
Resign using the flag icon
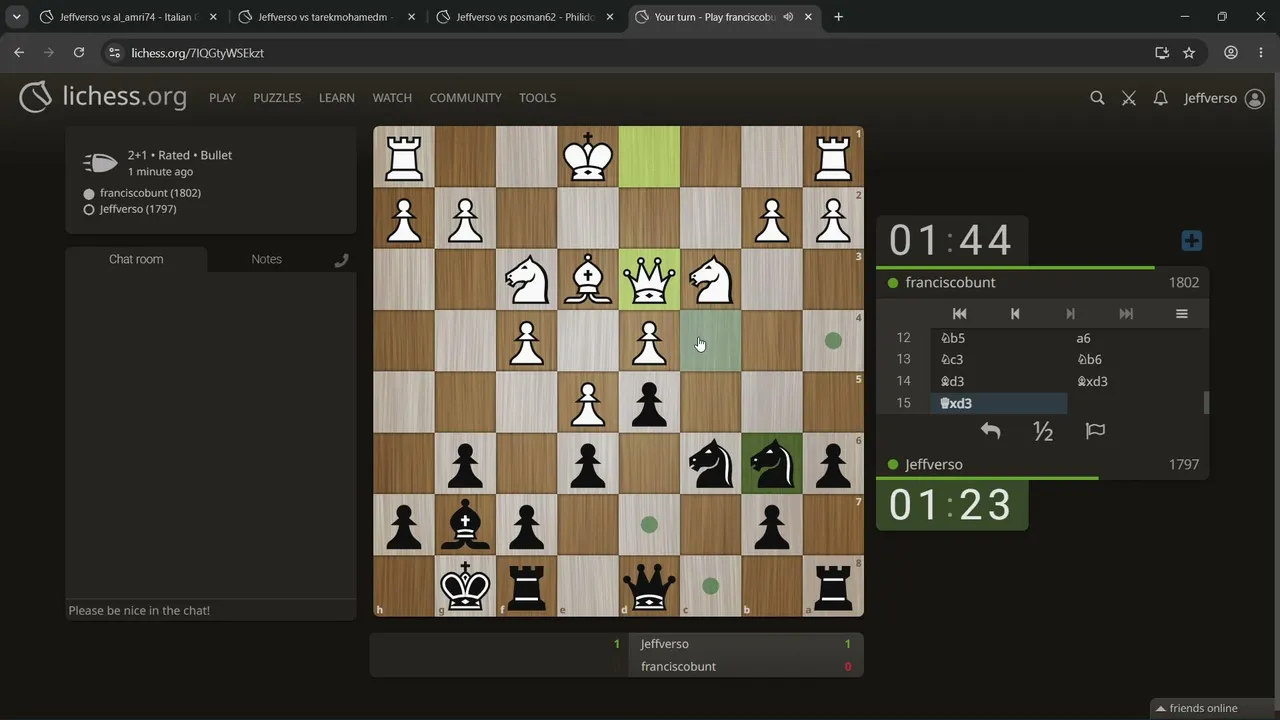point(1095,431)
